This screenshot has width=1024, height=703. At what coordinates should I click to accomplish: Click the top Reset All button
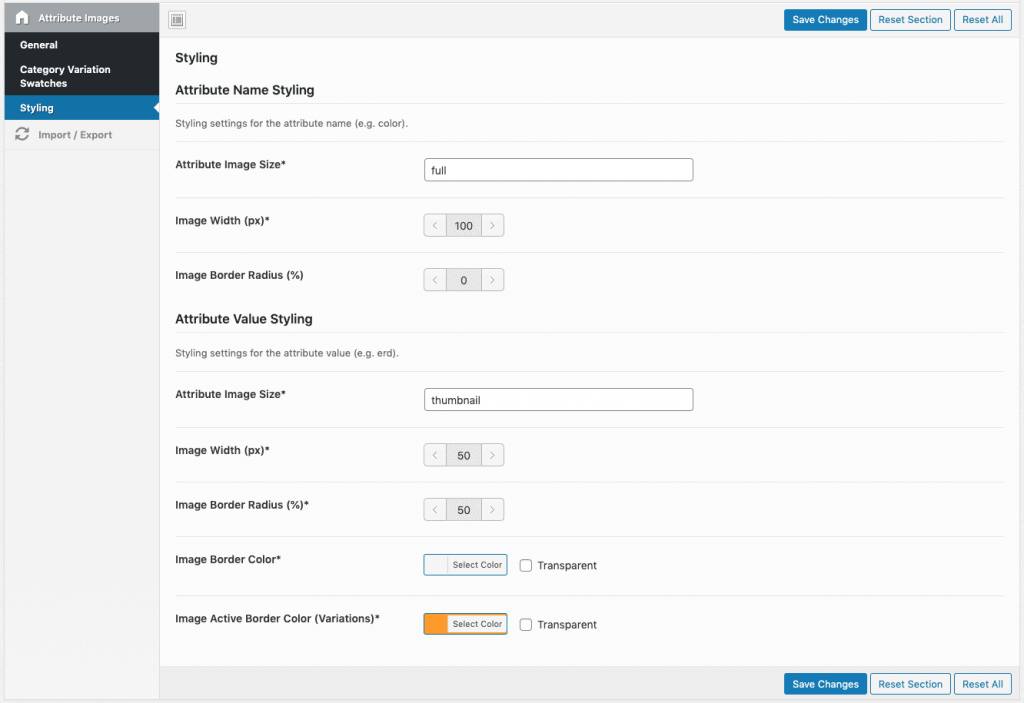pos(982,20)
